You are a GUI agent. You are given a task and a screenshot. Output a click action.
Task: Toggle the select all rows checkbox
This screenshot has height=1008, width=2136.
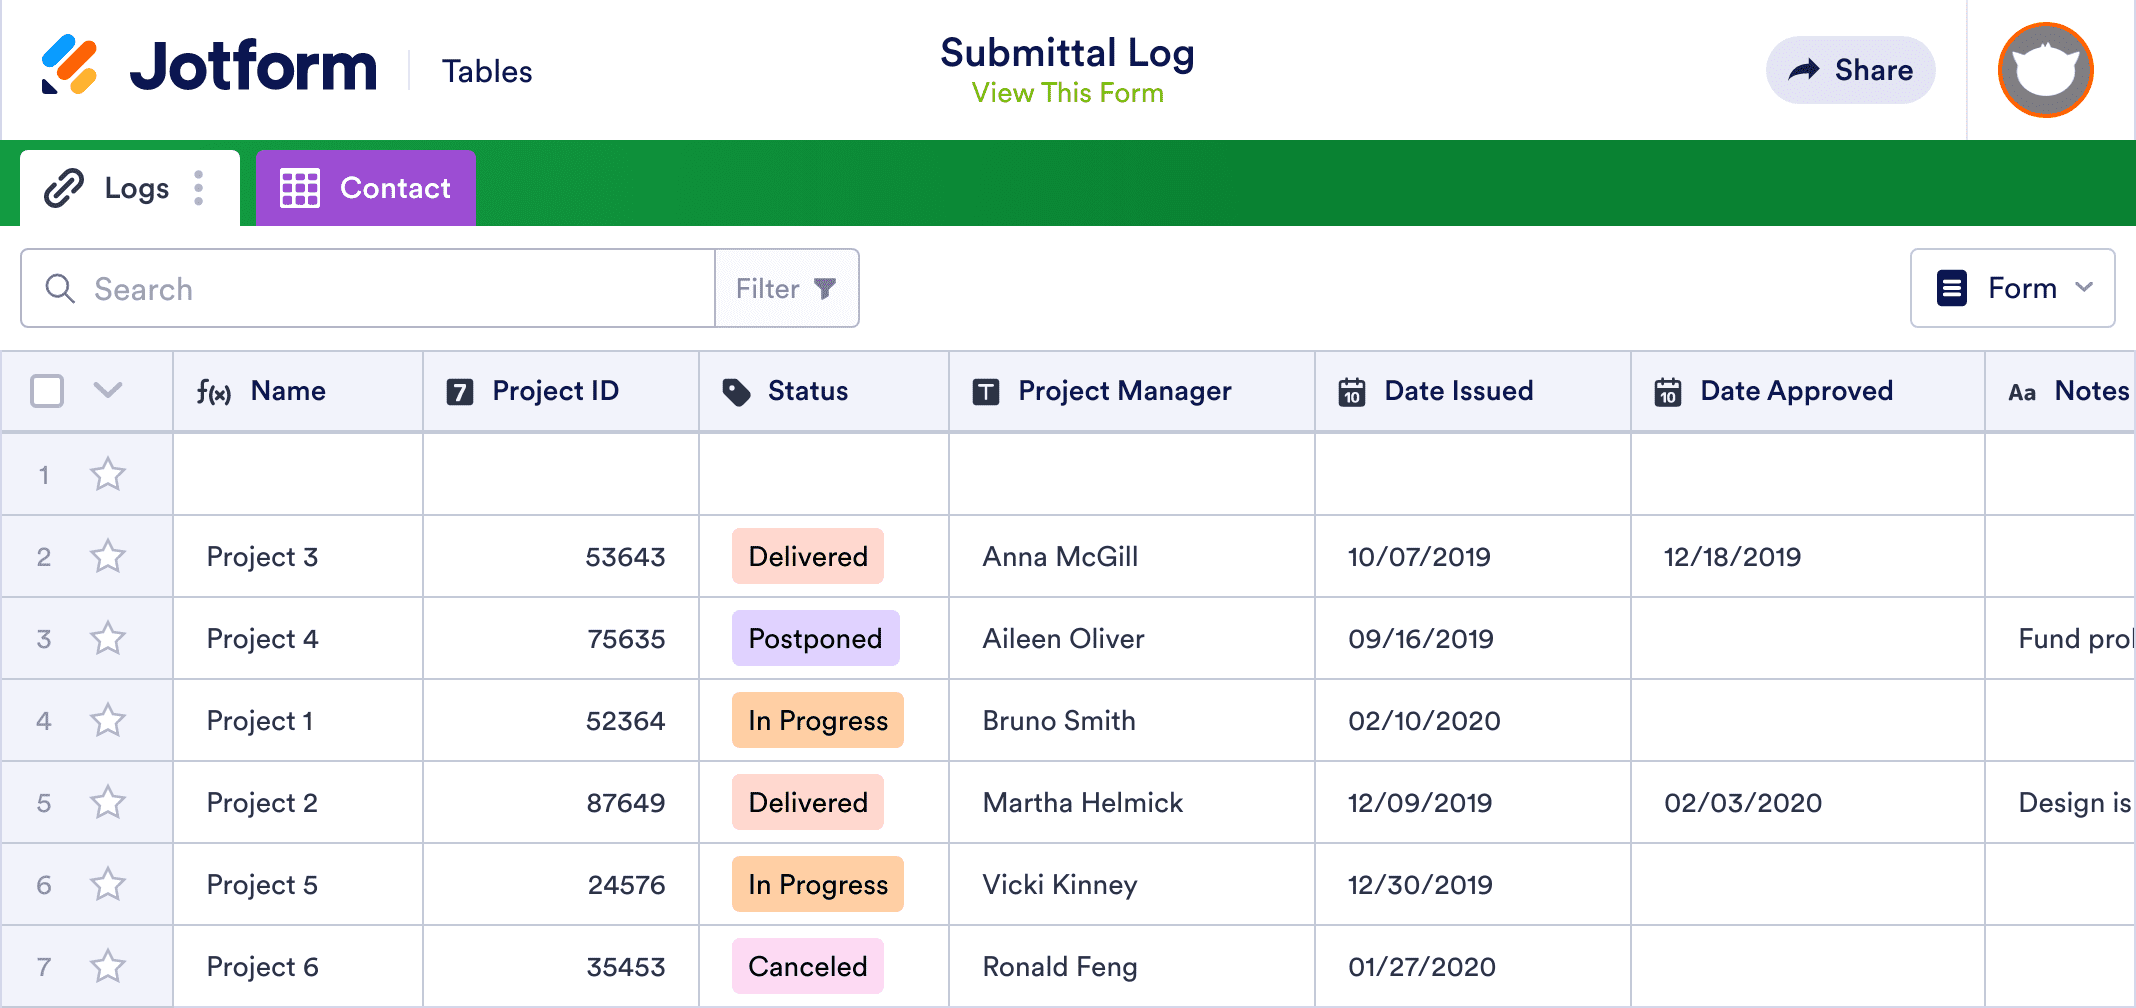(47, 391)
